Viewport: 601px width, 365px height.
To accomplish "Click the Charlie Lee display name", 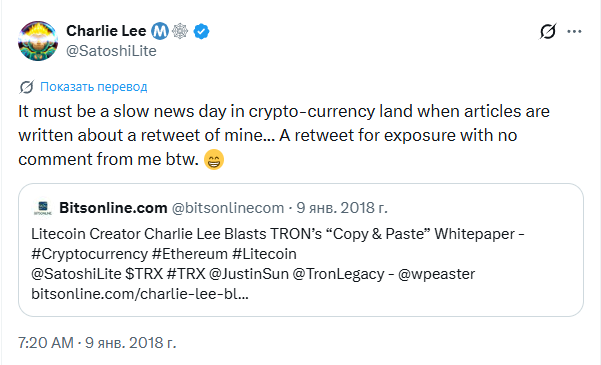I will [x=106, y=31].
